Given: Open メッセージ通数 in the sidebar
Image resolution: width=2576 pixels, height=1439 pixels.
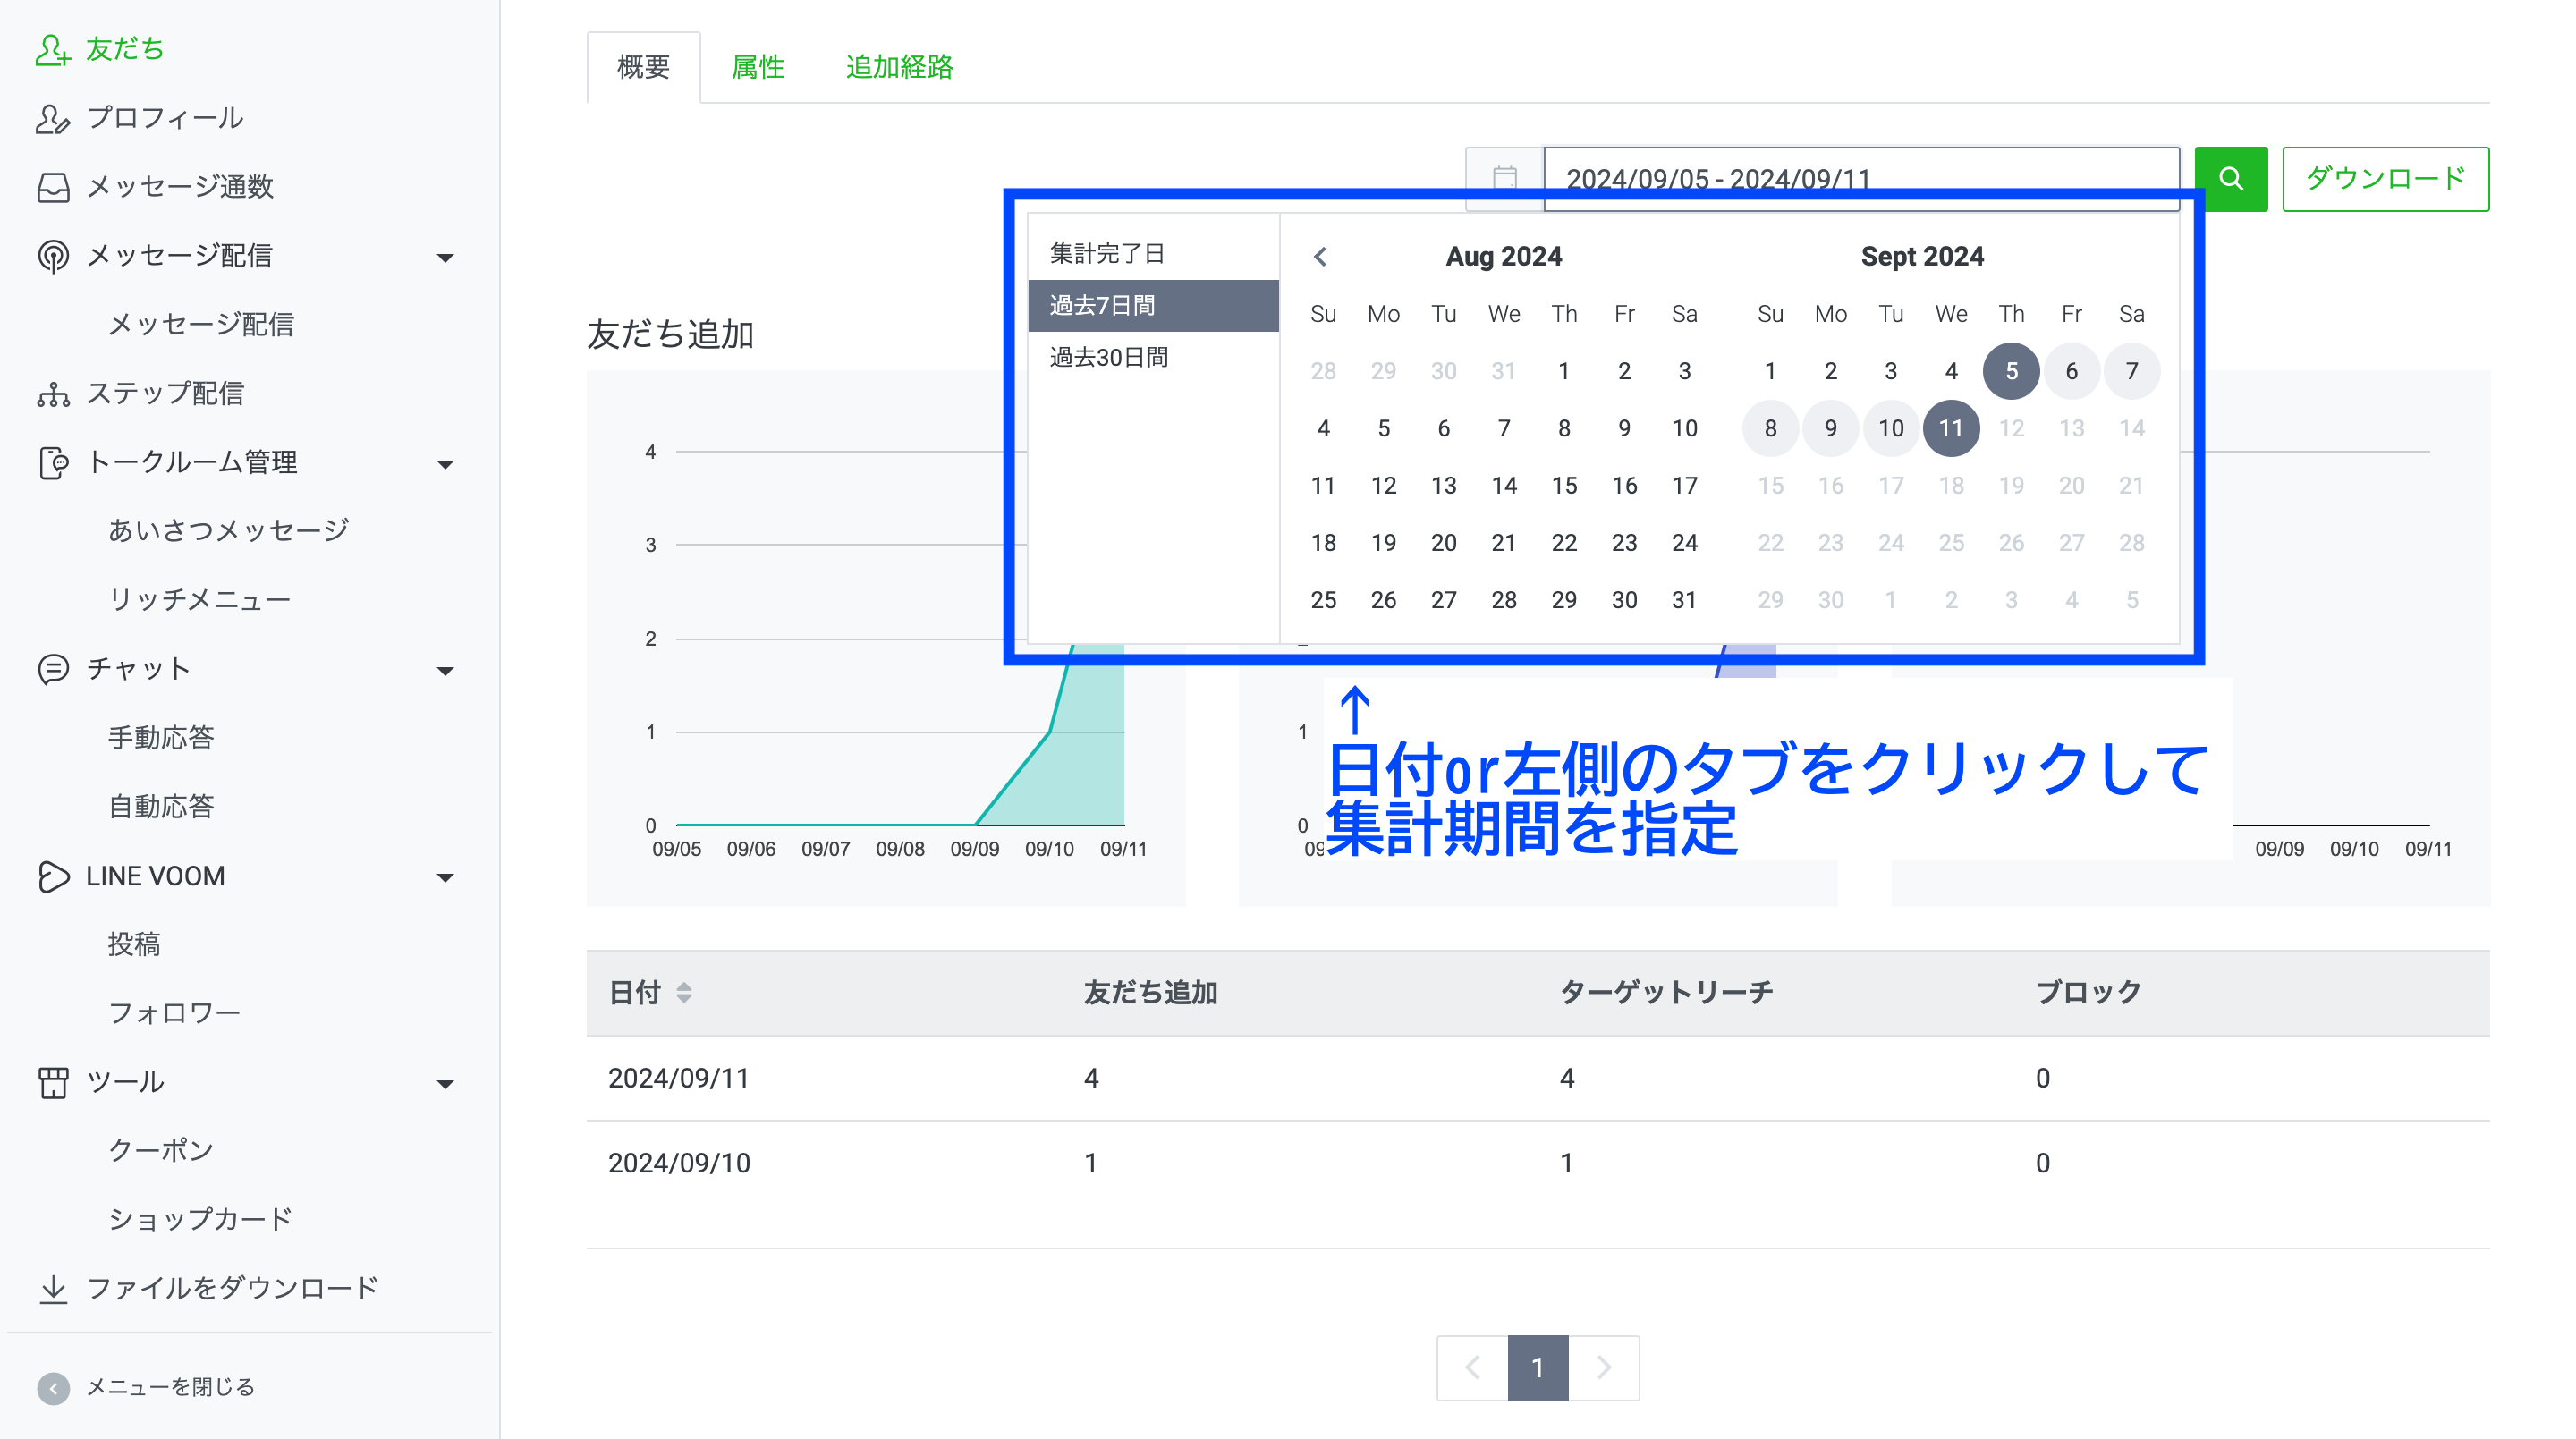Looking at the screenshot, I should point(179,187).
